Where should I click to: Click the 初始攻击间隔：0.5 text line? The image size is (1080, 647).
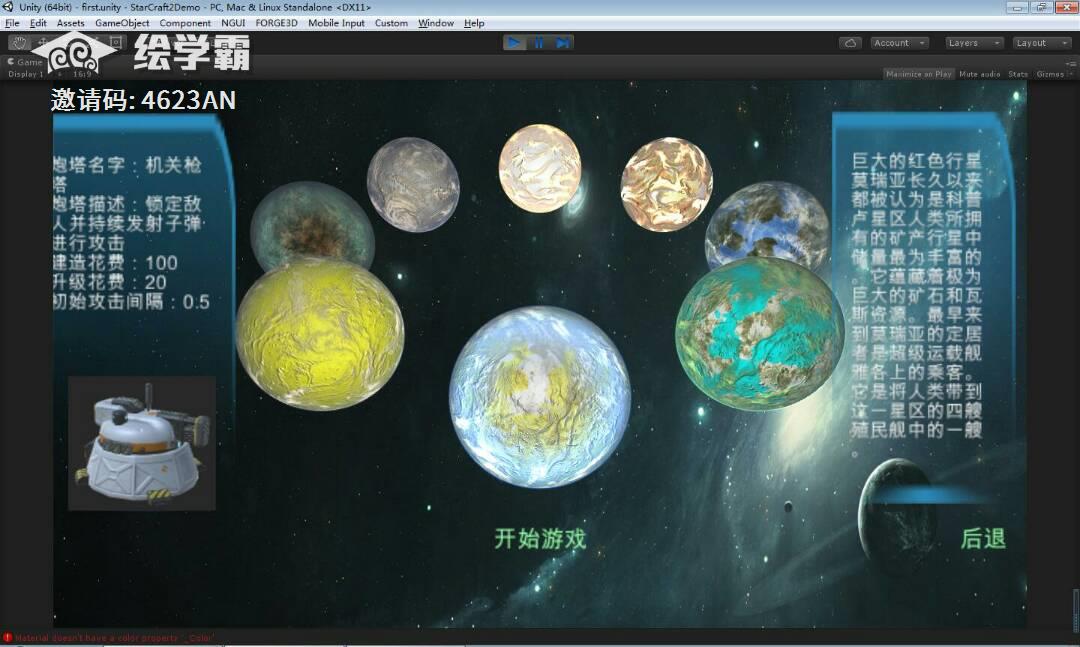131,301
